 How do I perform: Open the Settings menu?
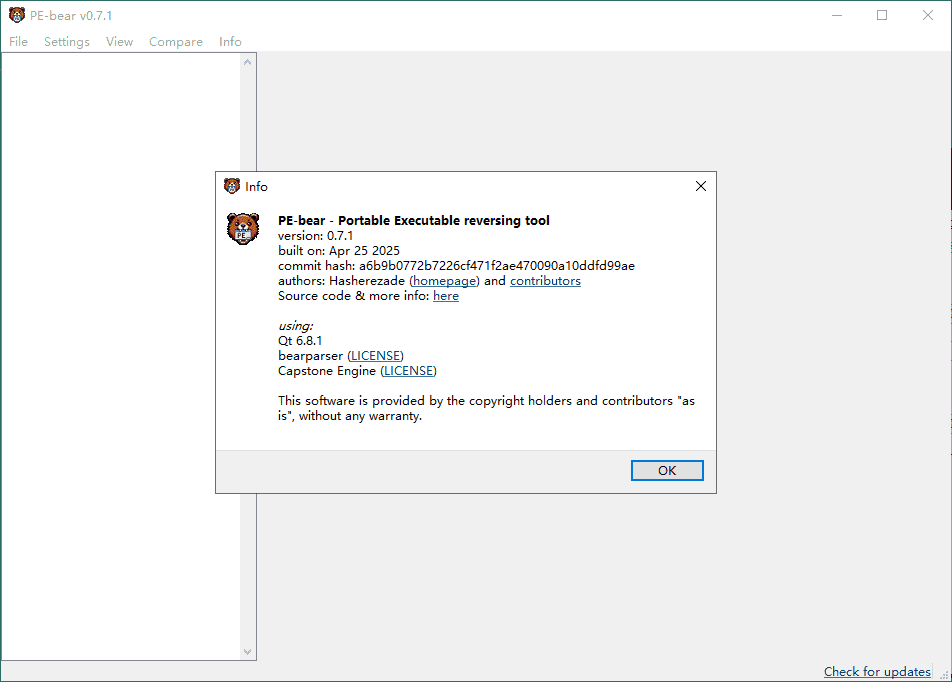point(67,42)
